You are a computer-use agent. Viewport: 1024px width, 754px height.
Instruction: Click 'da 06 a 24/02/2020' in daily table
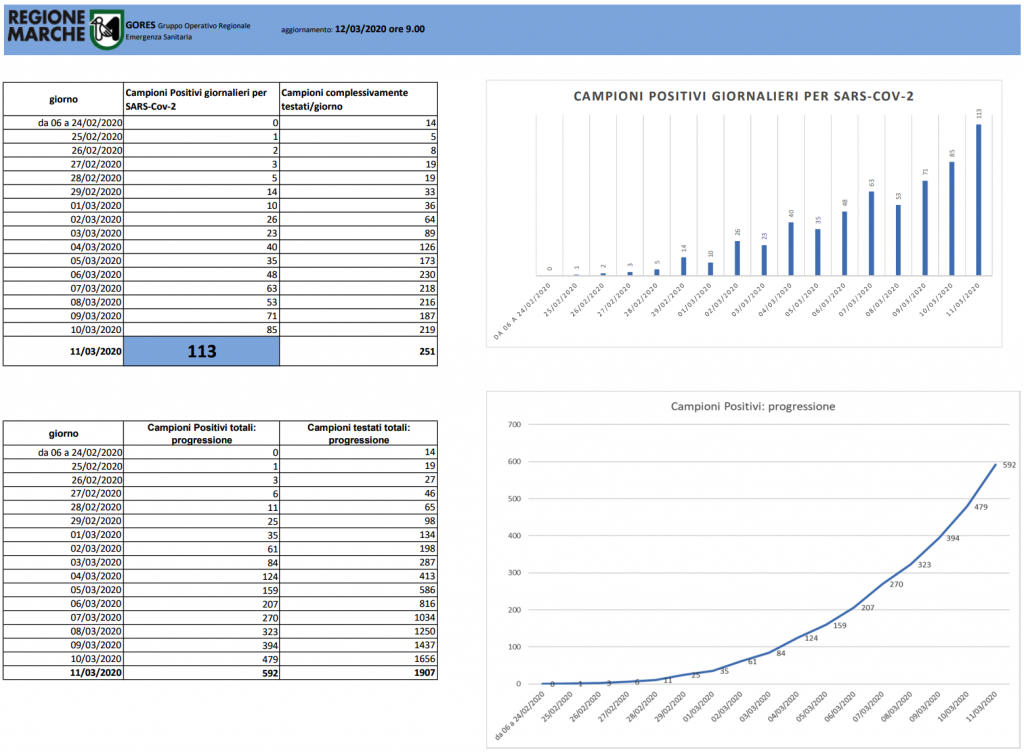click(80, 123)
